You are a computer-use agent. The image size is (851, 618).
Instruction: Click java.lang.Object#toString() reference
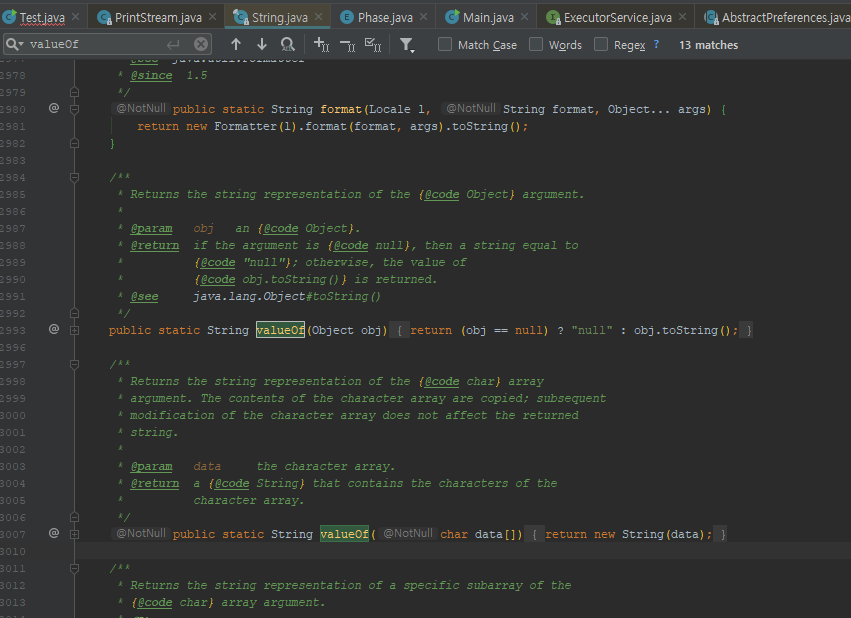point(287,296)
